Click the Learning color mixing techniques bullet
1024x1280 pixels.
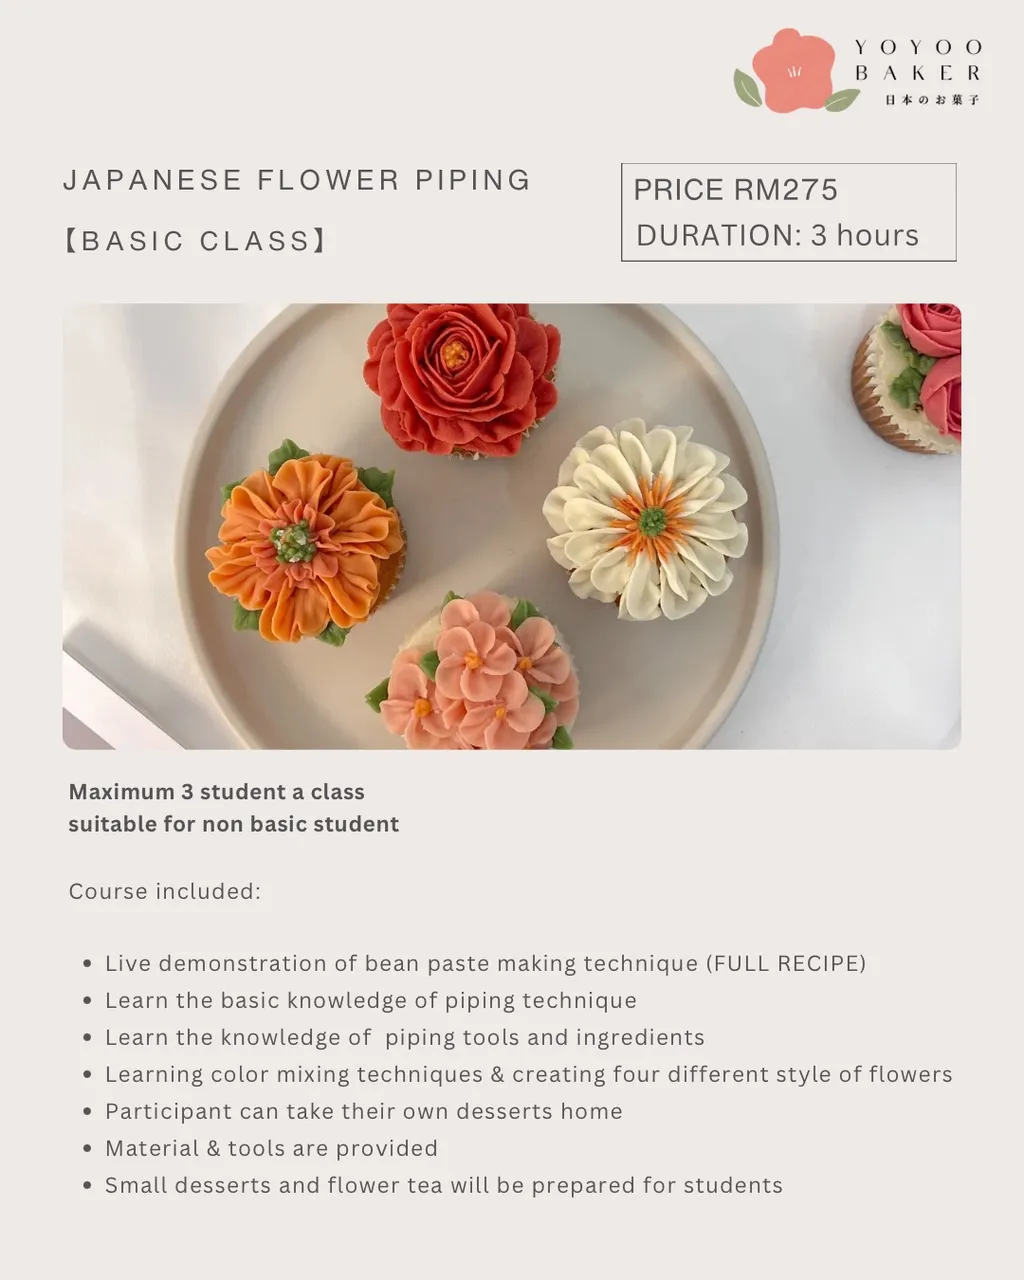528,1075
